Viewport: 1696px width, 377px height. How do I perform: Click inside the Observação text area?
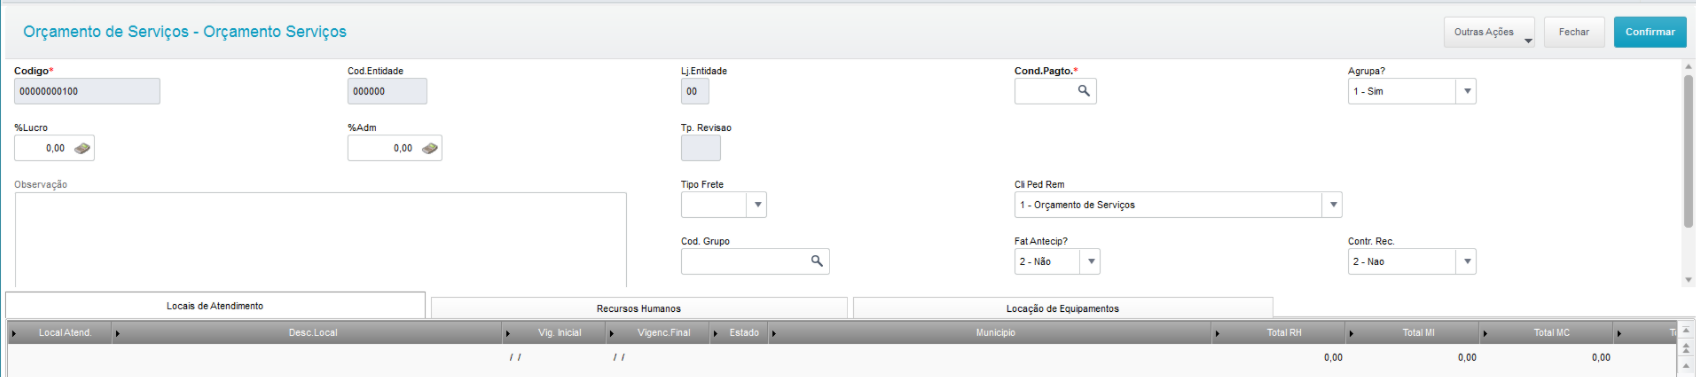pos(320,240)
